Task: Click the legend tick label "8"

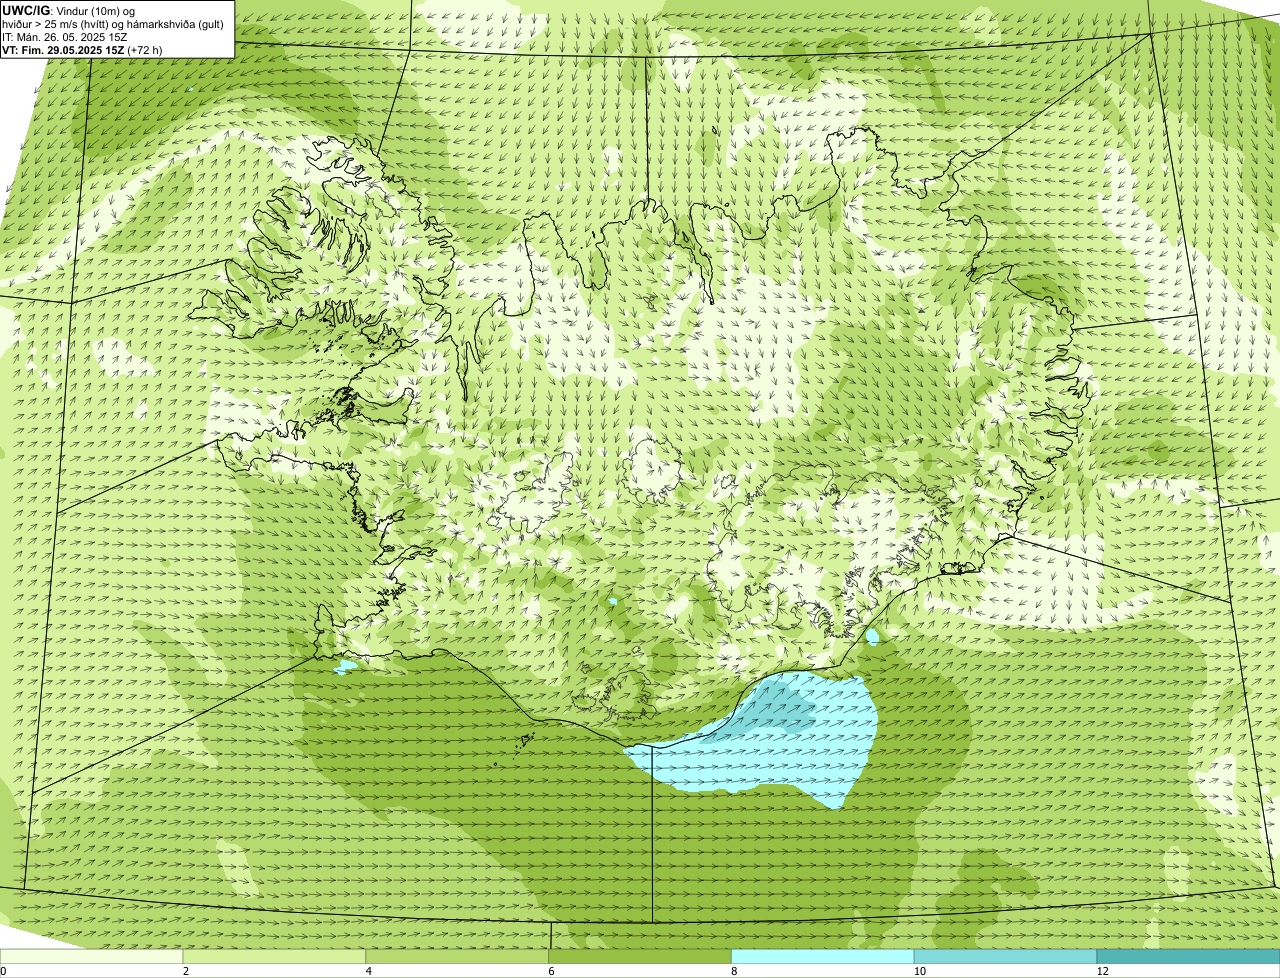Action: tap(734, 971)
